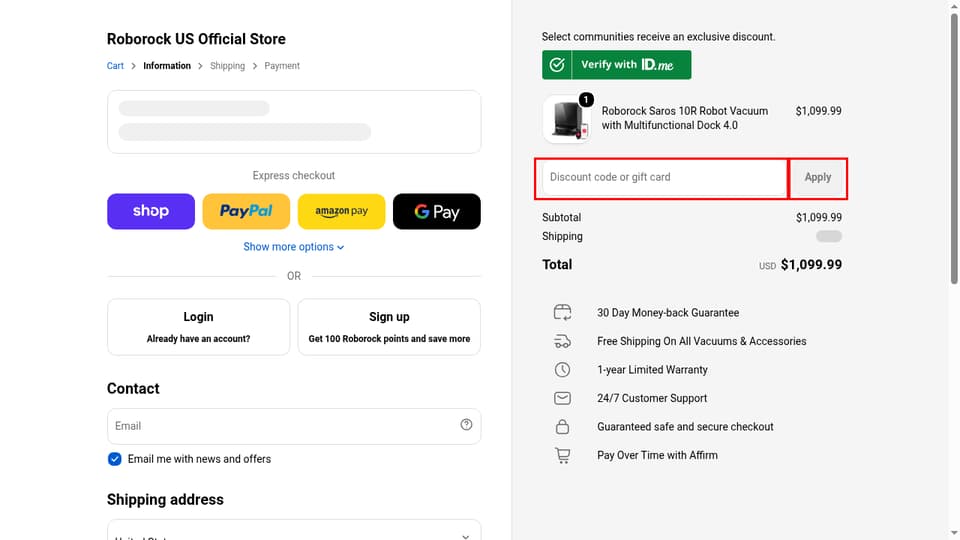
Task: Click the Affirm shopping cart icon
Action: click(562, 456)
